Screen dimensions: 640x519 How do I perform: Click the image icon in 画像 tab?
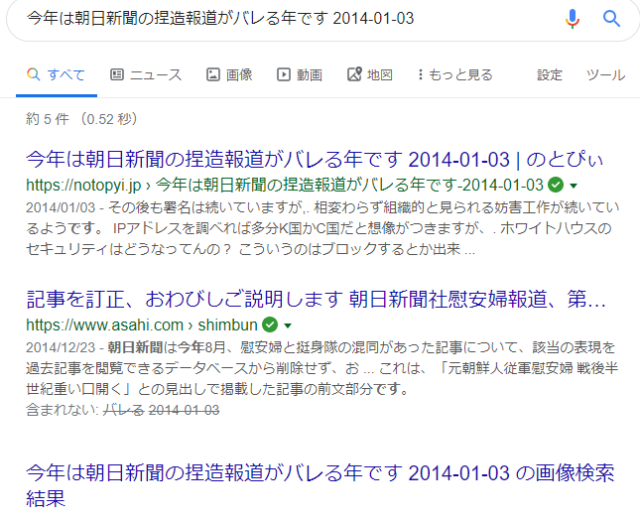[213, 75]
